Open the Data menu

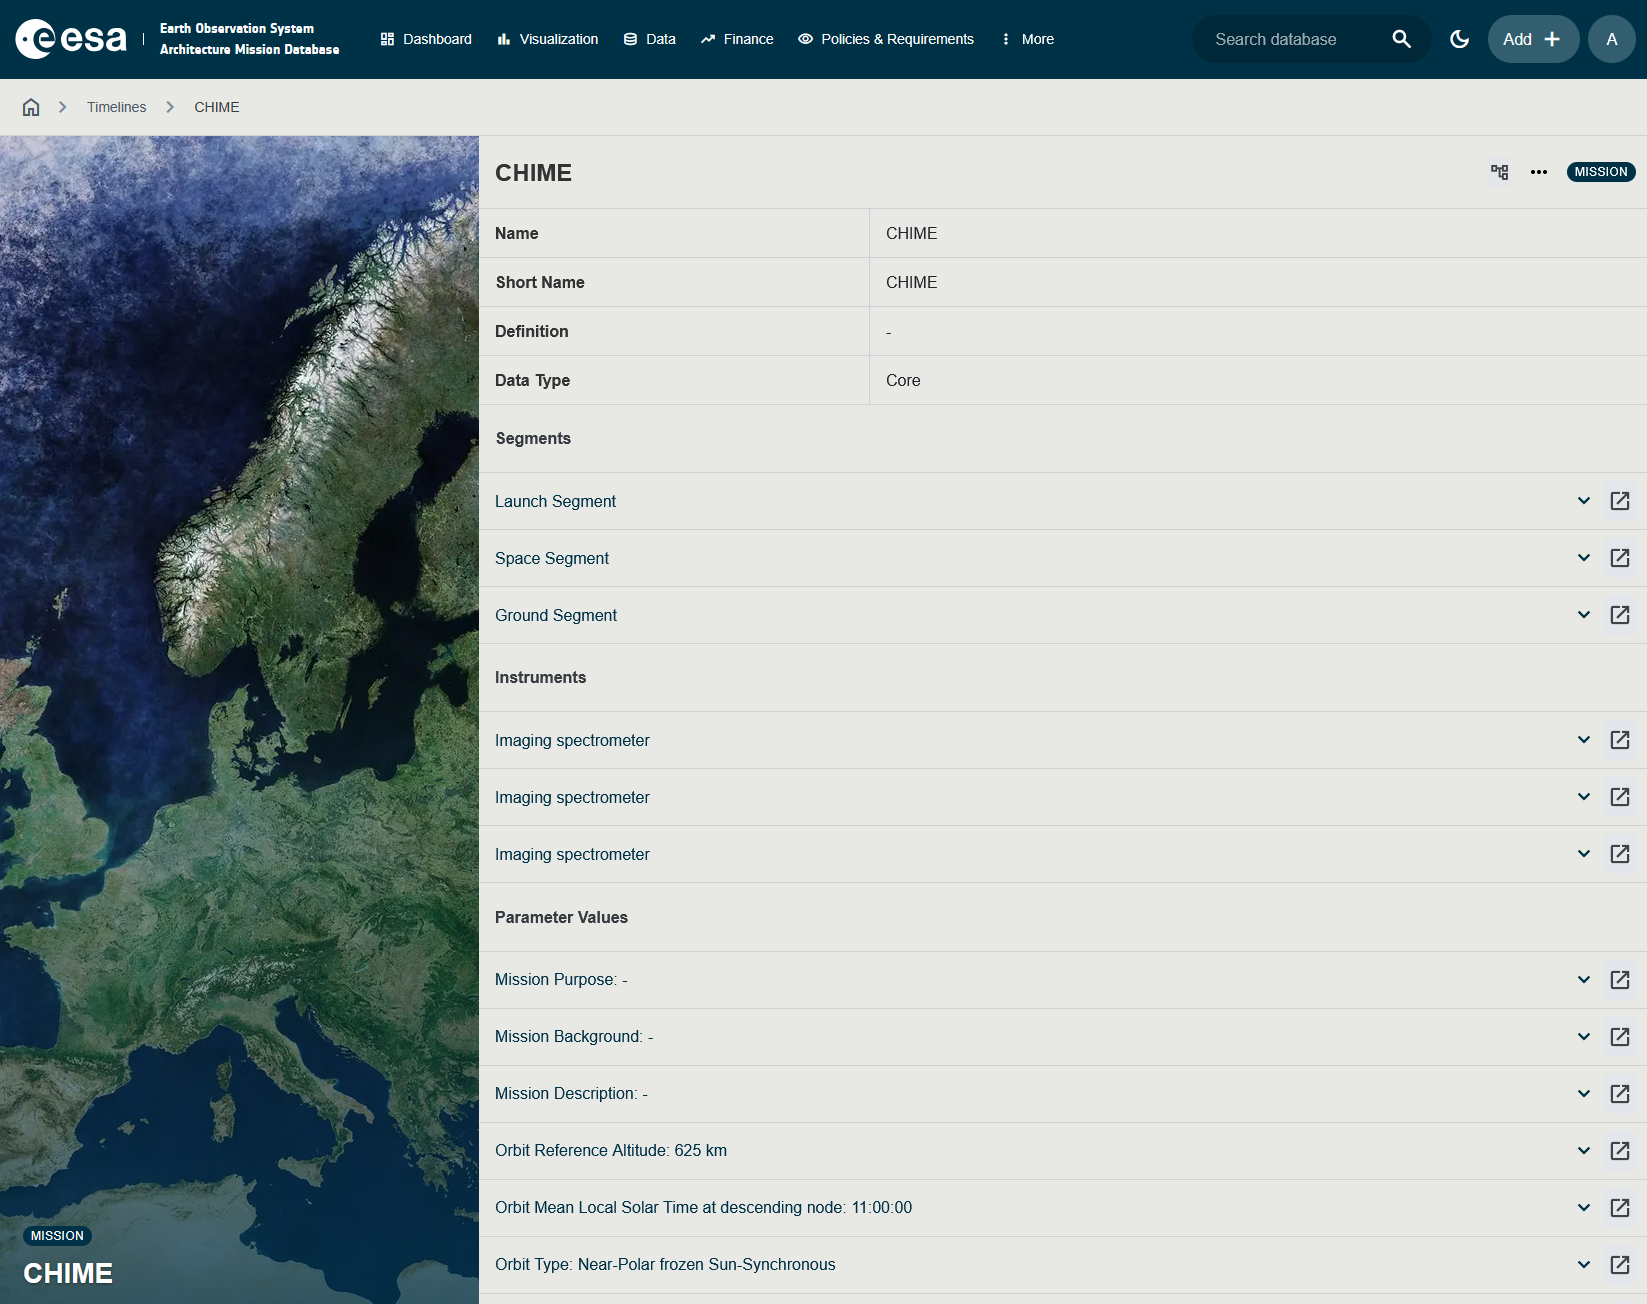tap(650, 39)
